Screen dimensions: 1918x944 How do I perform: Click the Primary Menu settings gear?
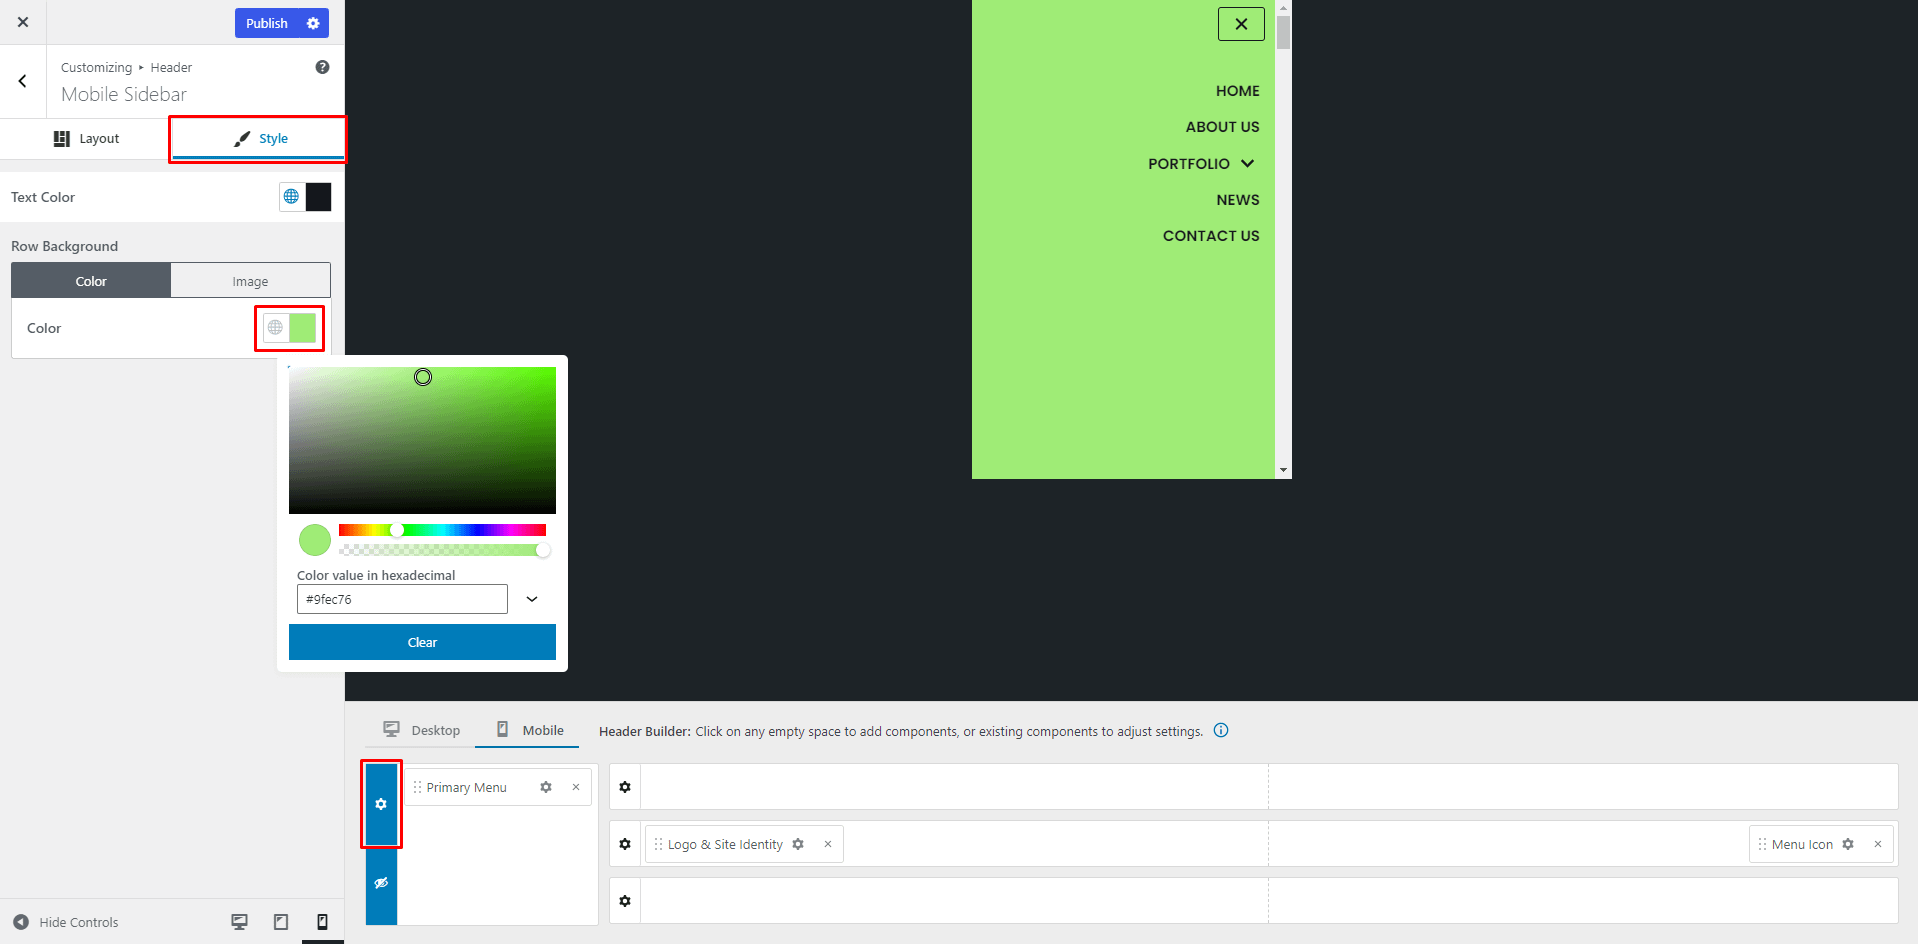[x=546, y=787]
